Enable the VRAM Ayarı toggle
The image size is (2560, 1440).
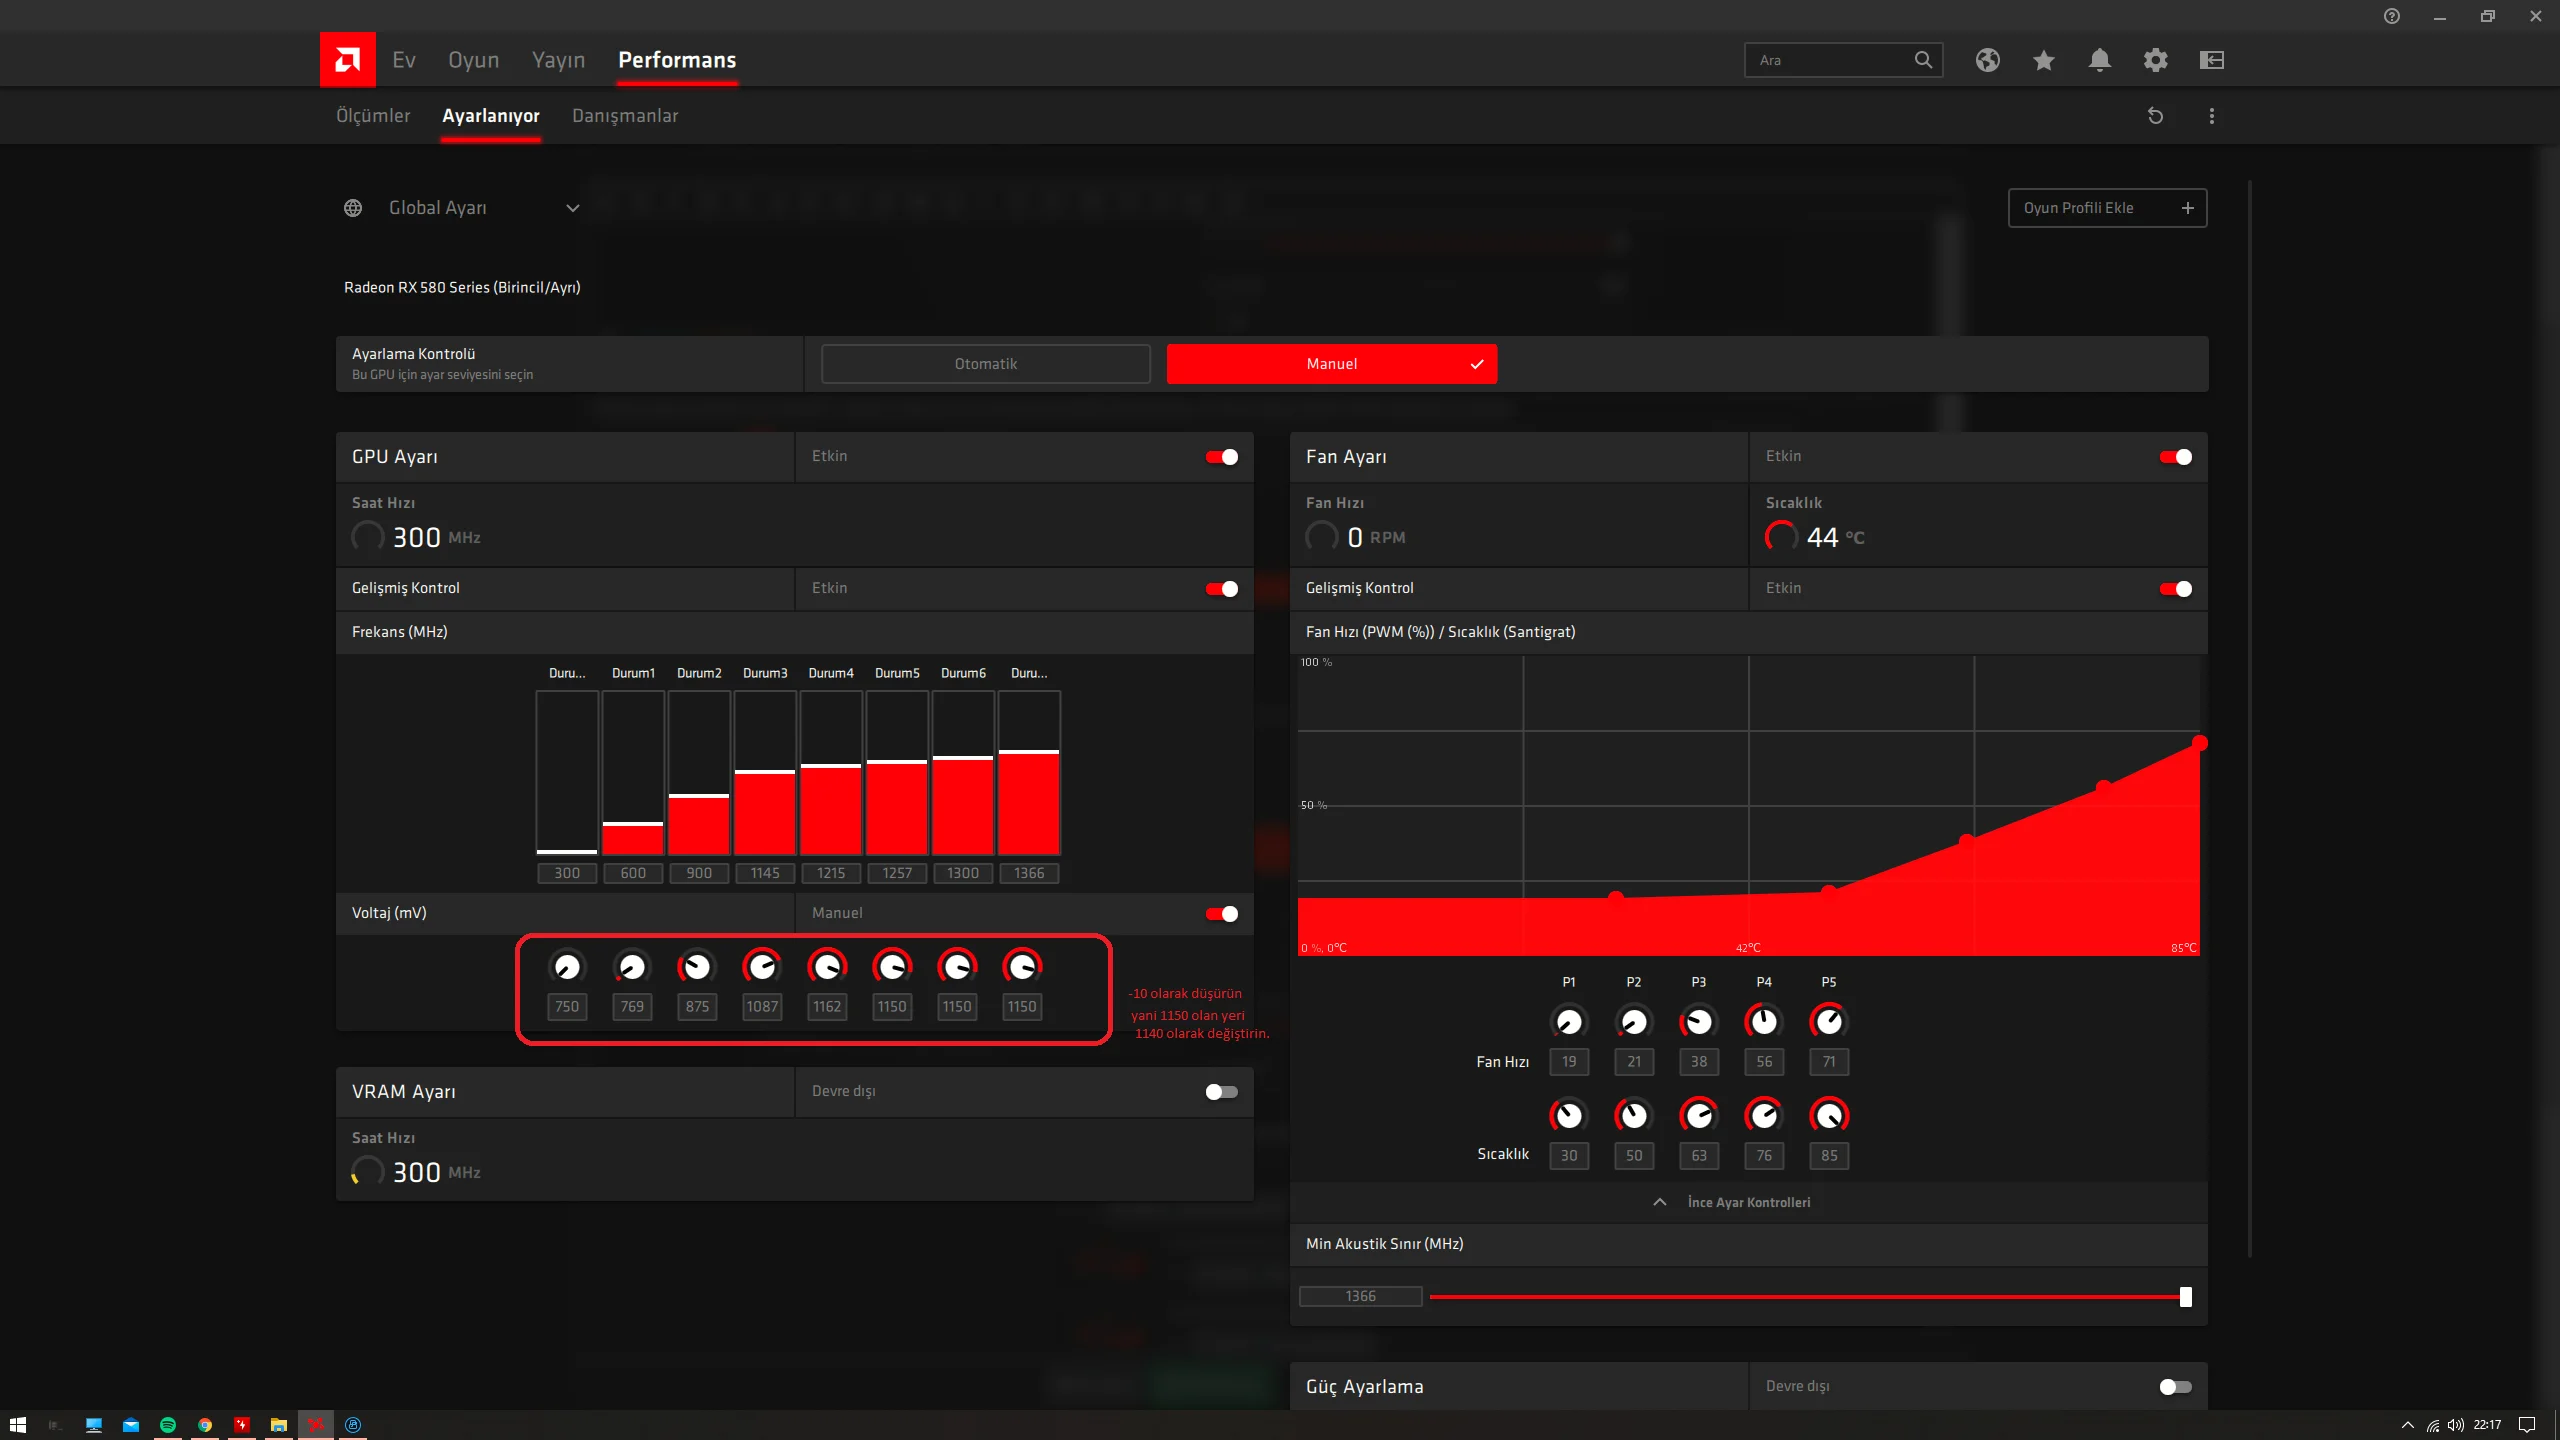click(1221, 1092)
